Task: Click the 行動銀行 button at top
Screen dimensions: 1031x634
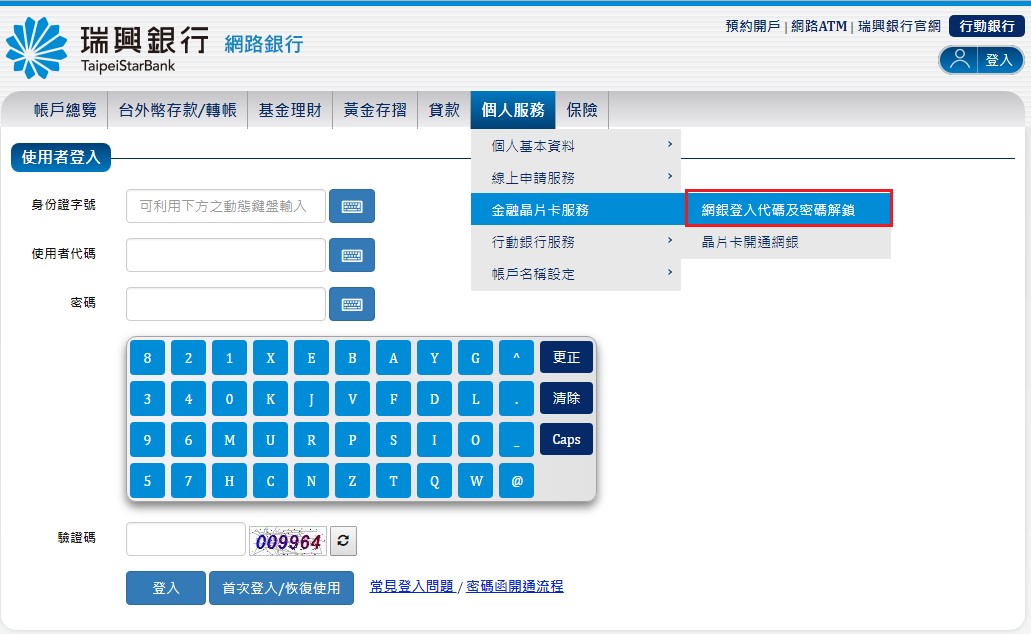Action: coord(986,27)
